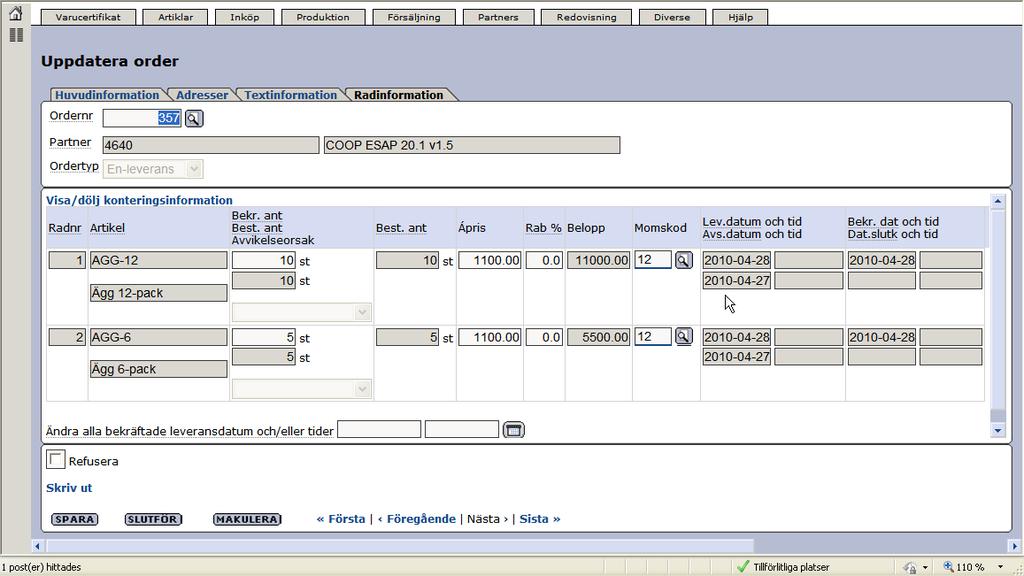Screen dimensions: 1024x576
Task: Click the horizontal scrollbar thumb
Action: tap(399, 545)
